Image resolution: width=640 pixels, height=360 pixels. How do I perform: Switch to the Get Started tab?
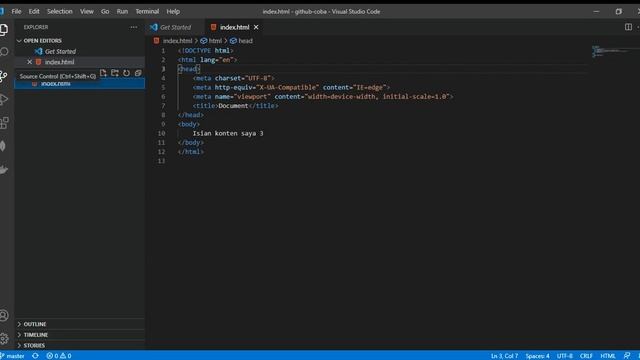176,27
